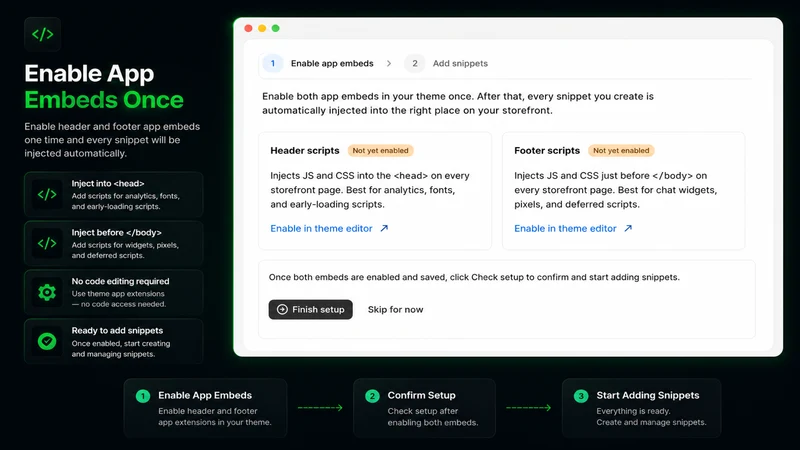800x450 pixels.
Task: Click step number 1 circle badge
Action: pyautogui.click(x=273, y=63)
